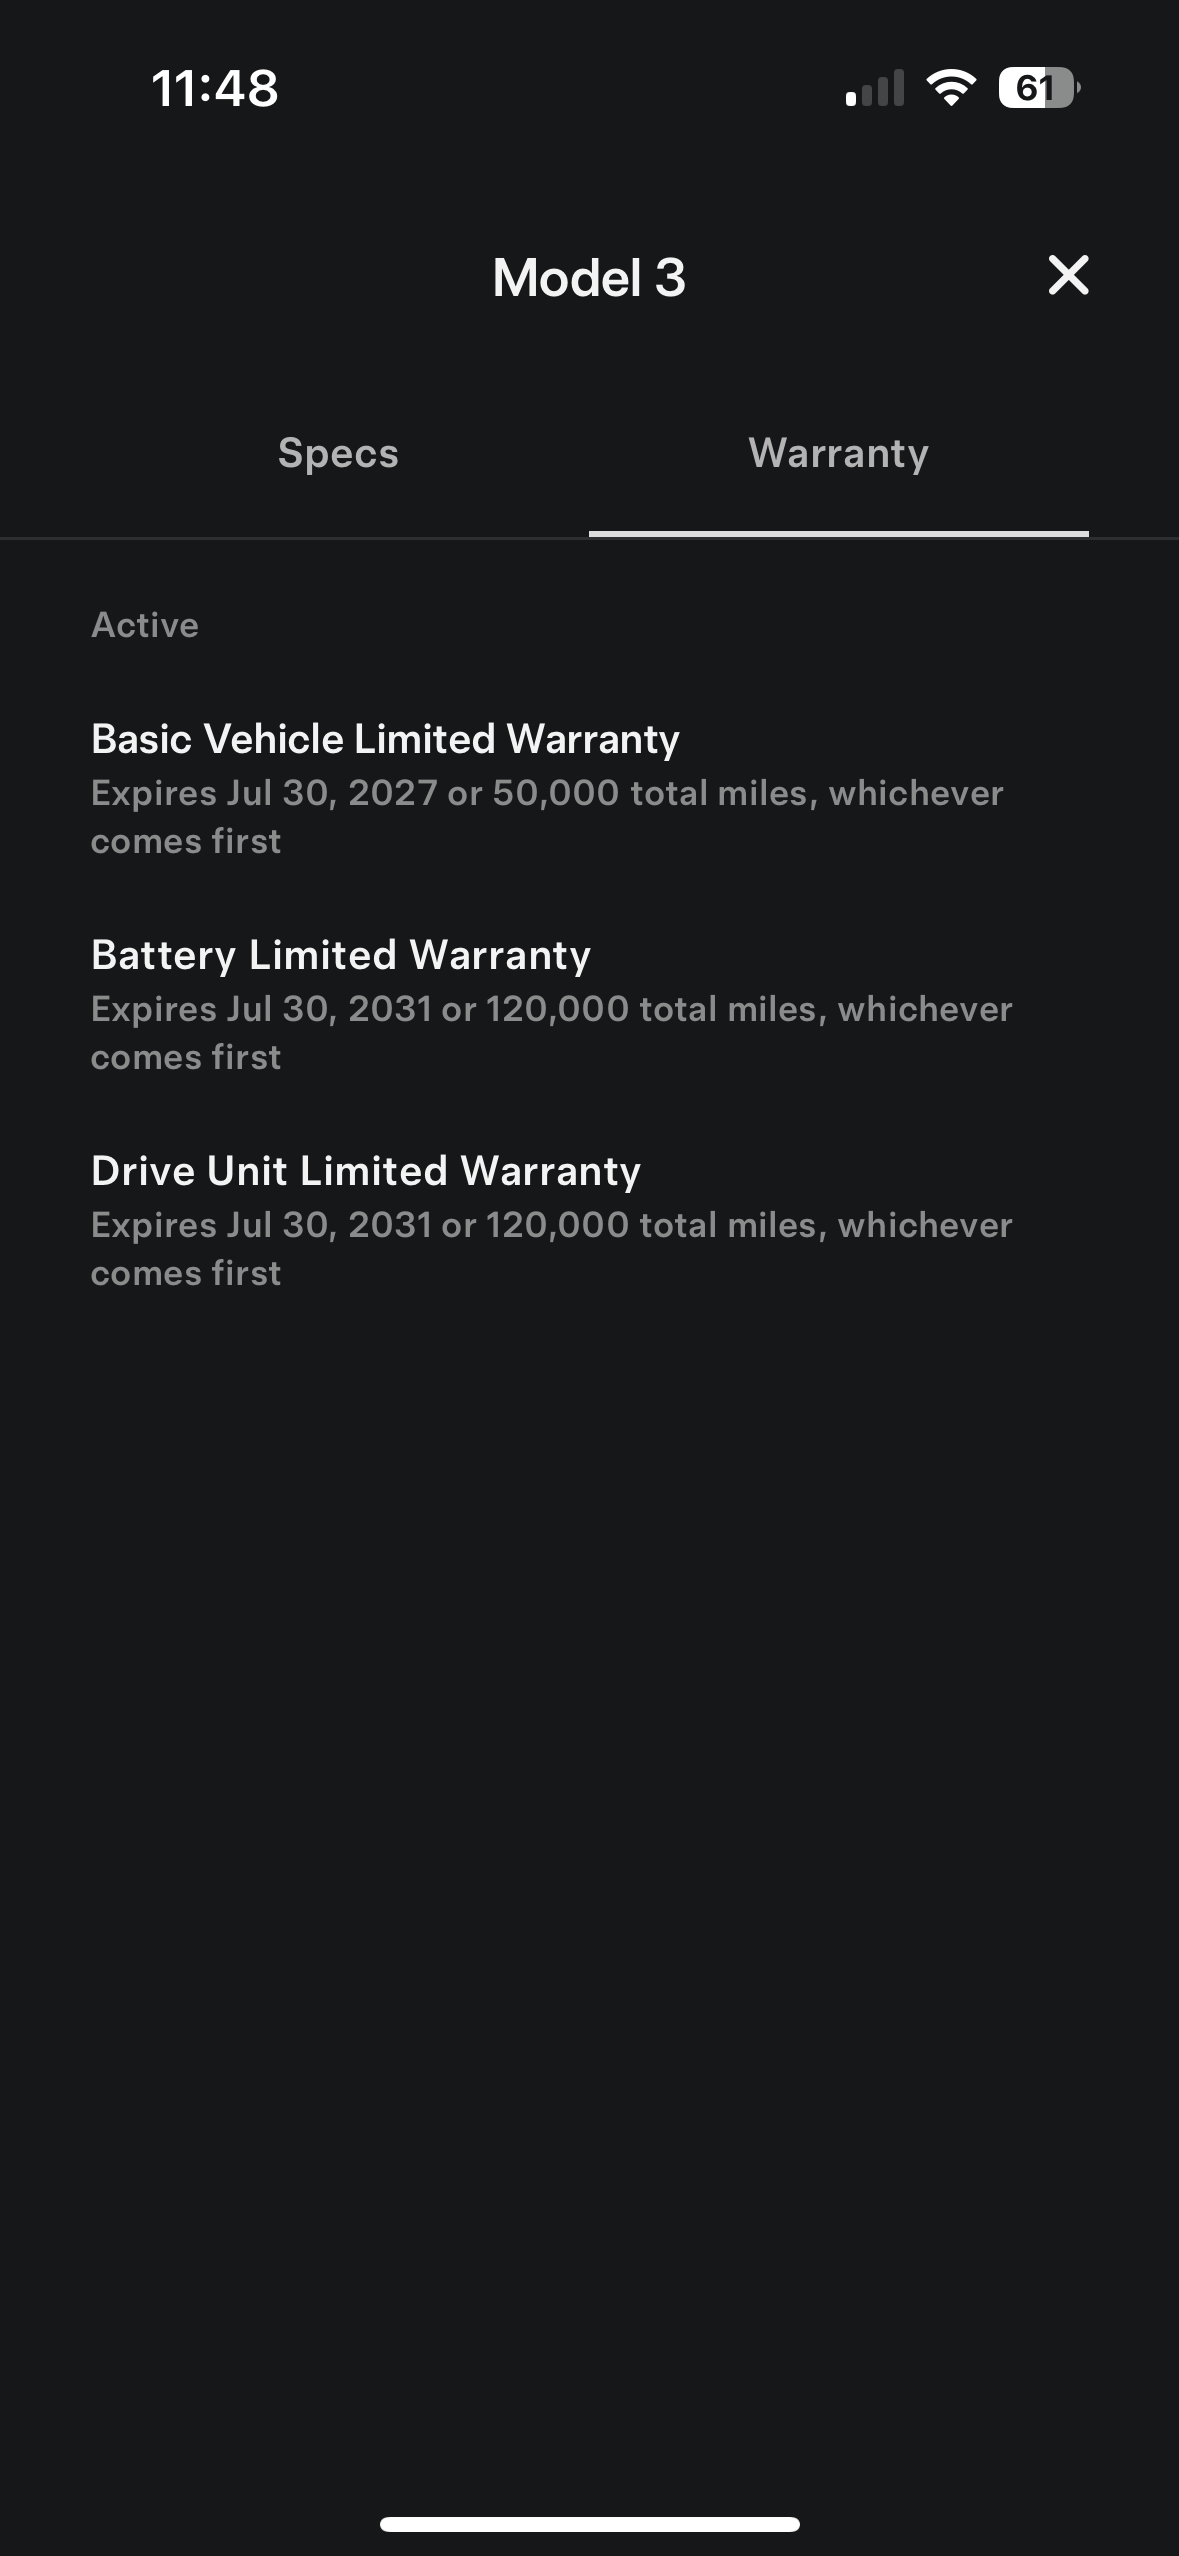Tap the Model 3 title
Viewport: 1179px width, 2556px height.
click(589, 277)
